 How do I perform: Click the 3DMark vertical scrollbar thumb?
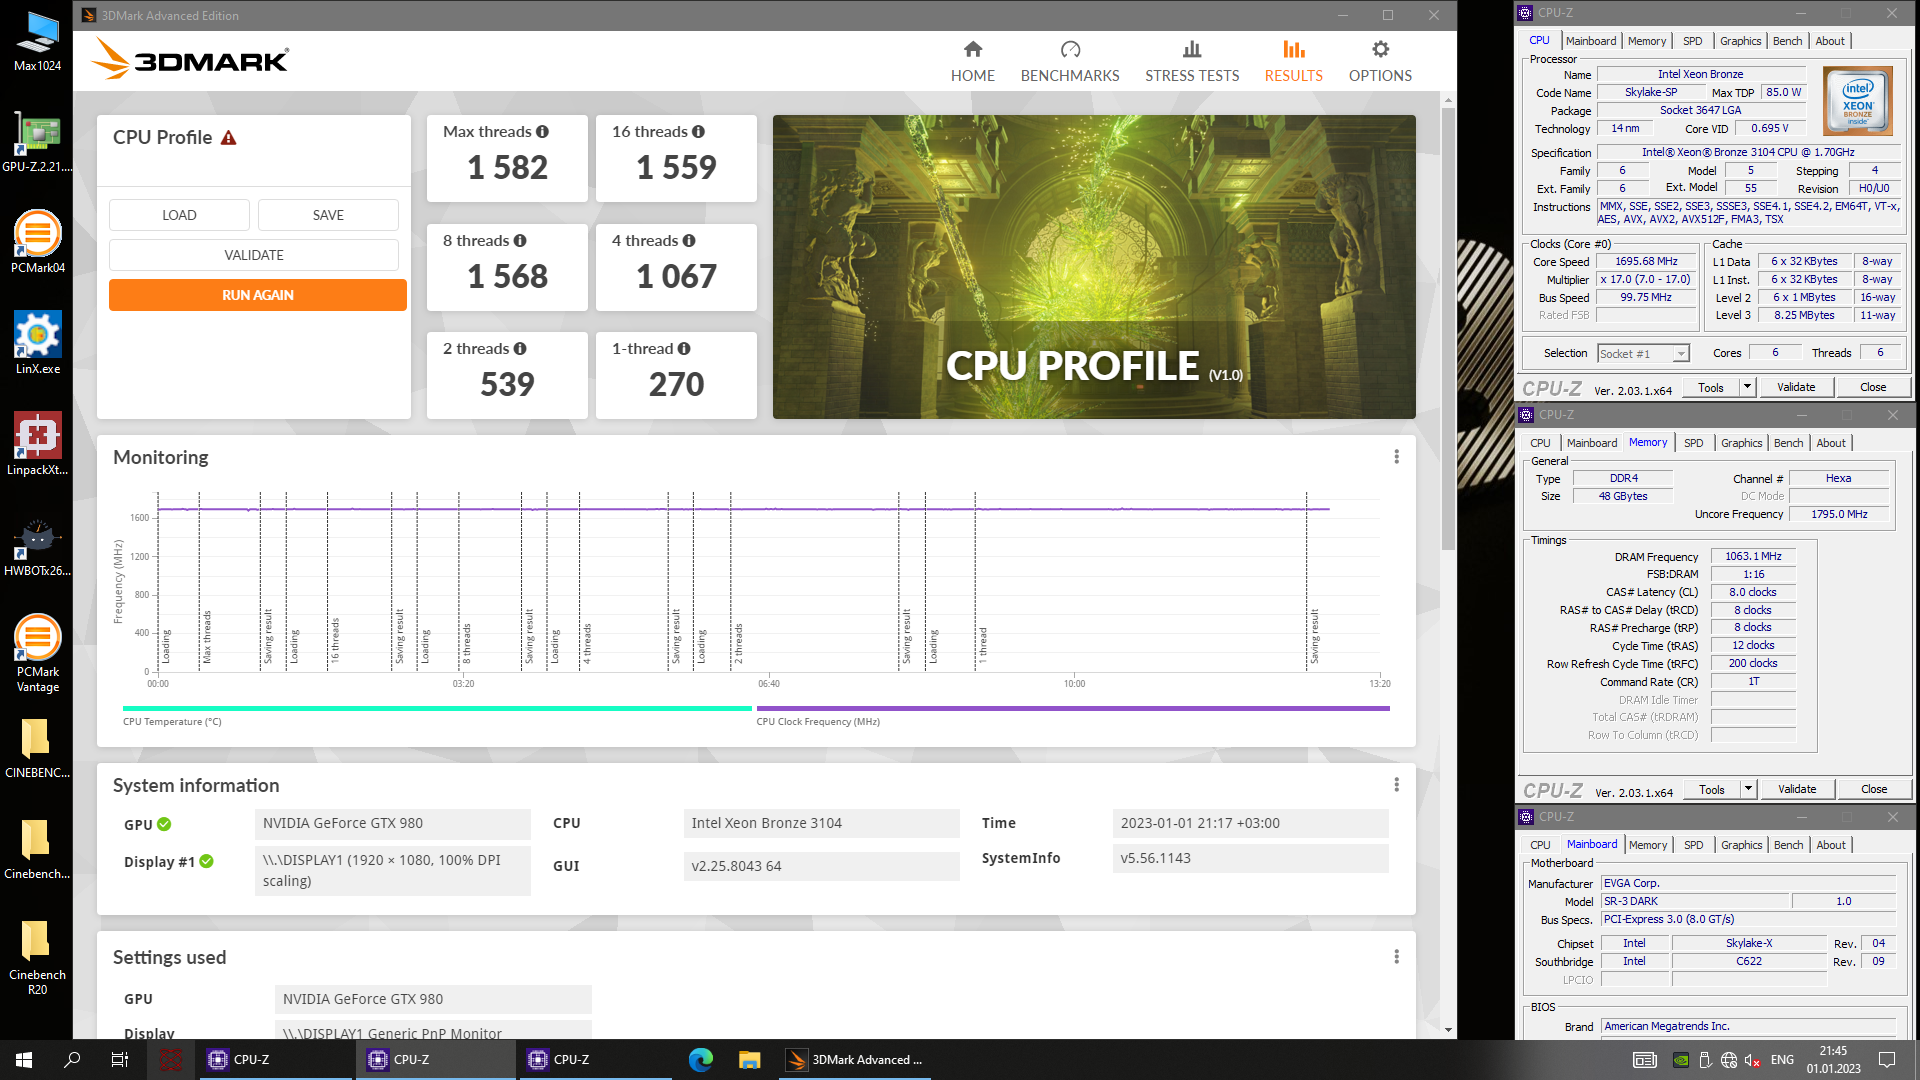point(1448,328)
